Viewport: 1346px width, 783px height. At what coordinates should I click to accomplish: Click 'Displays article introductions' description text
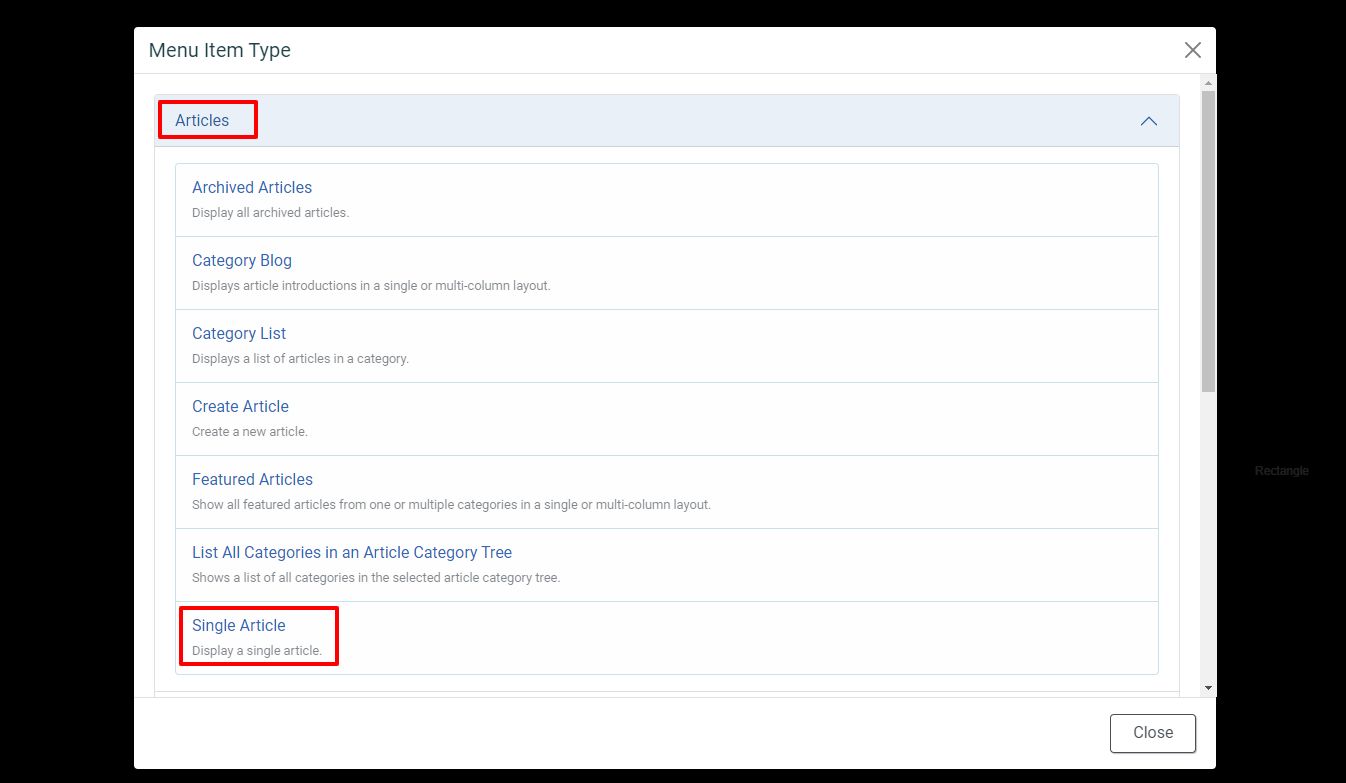[371, 285]
